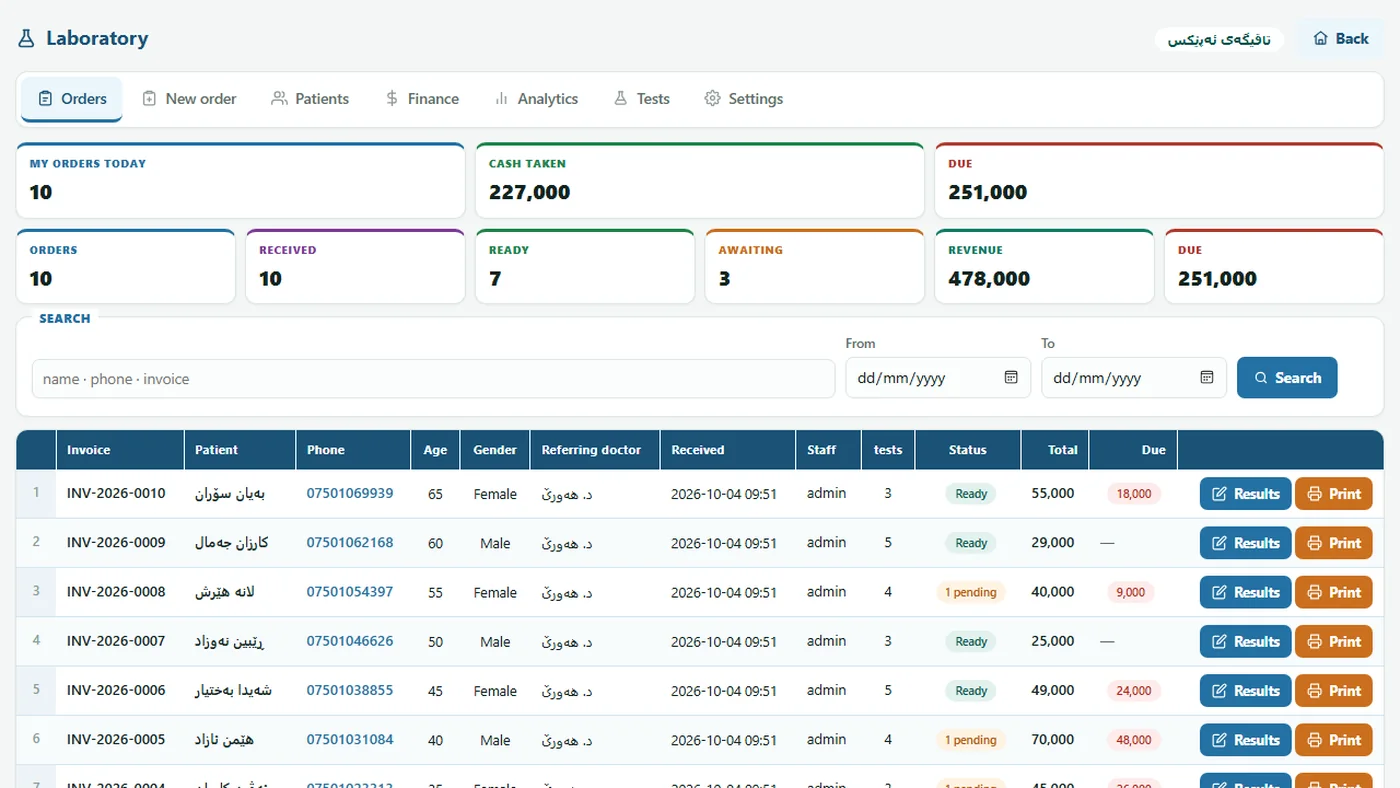This screenshot has width=1400, height=788.
Task: Open the From date calendar picker icon
Action: tap(1011, 378)
